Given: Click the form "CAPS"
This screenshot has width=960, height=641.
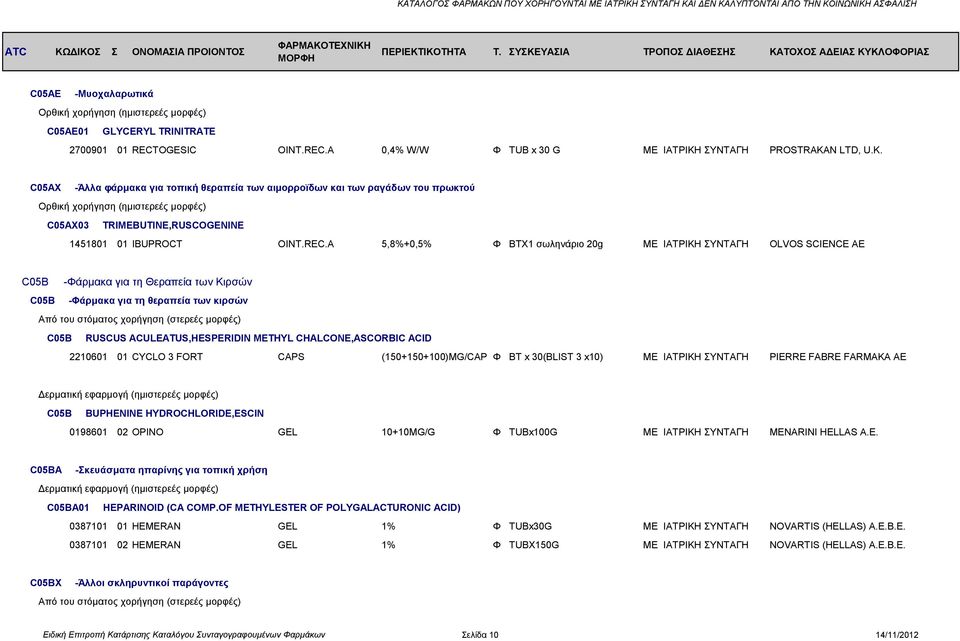Looking at the screenshot, I should point(291,357).
